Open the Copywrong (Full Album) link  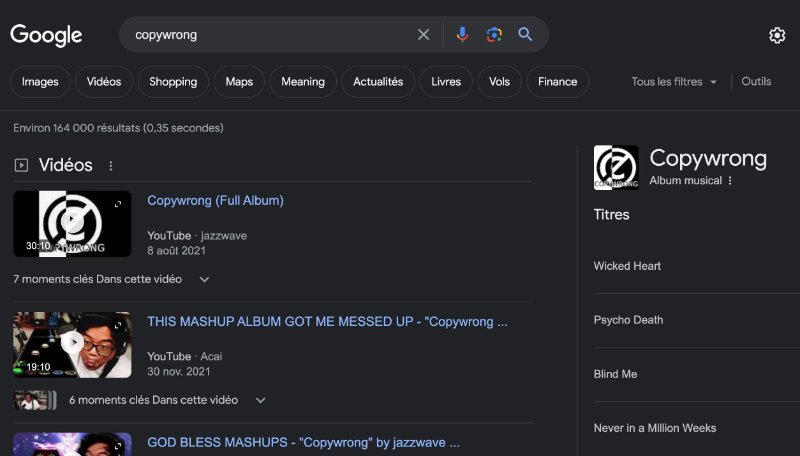click(215, 200)
